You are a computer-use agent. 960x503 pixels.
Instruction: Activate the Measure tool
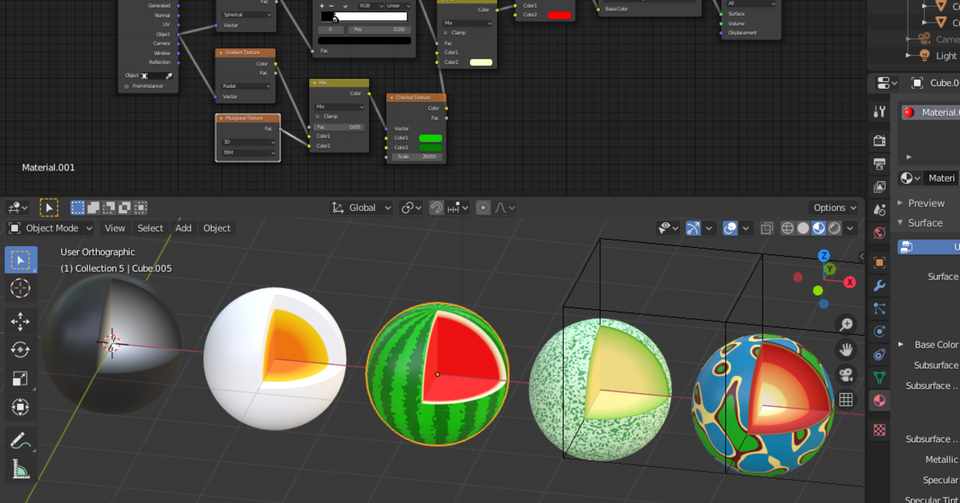tap(20, 469)
